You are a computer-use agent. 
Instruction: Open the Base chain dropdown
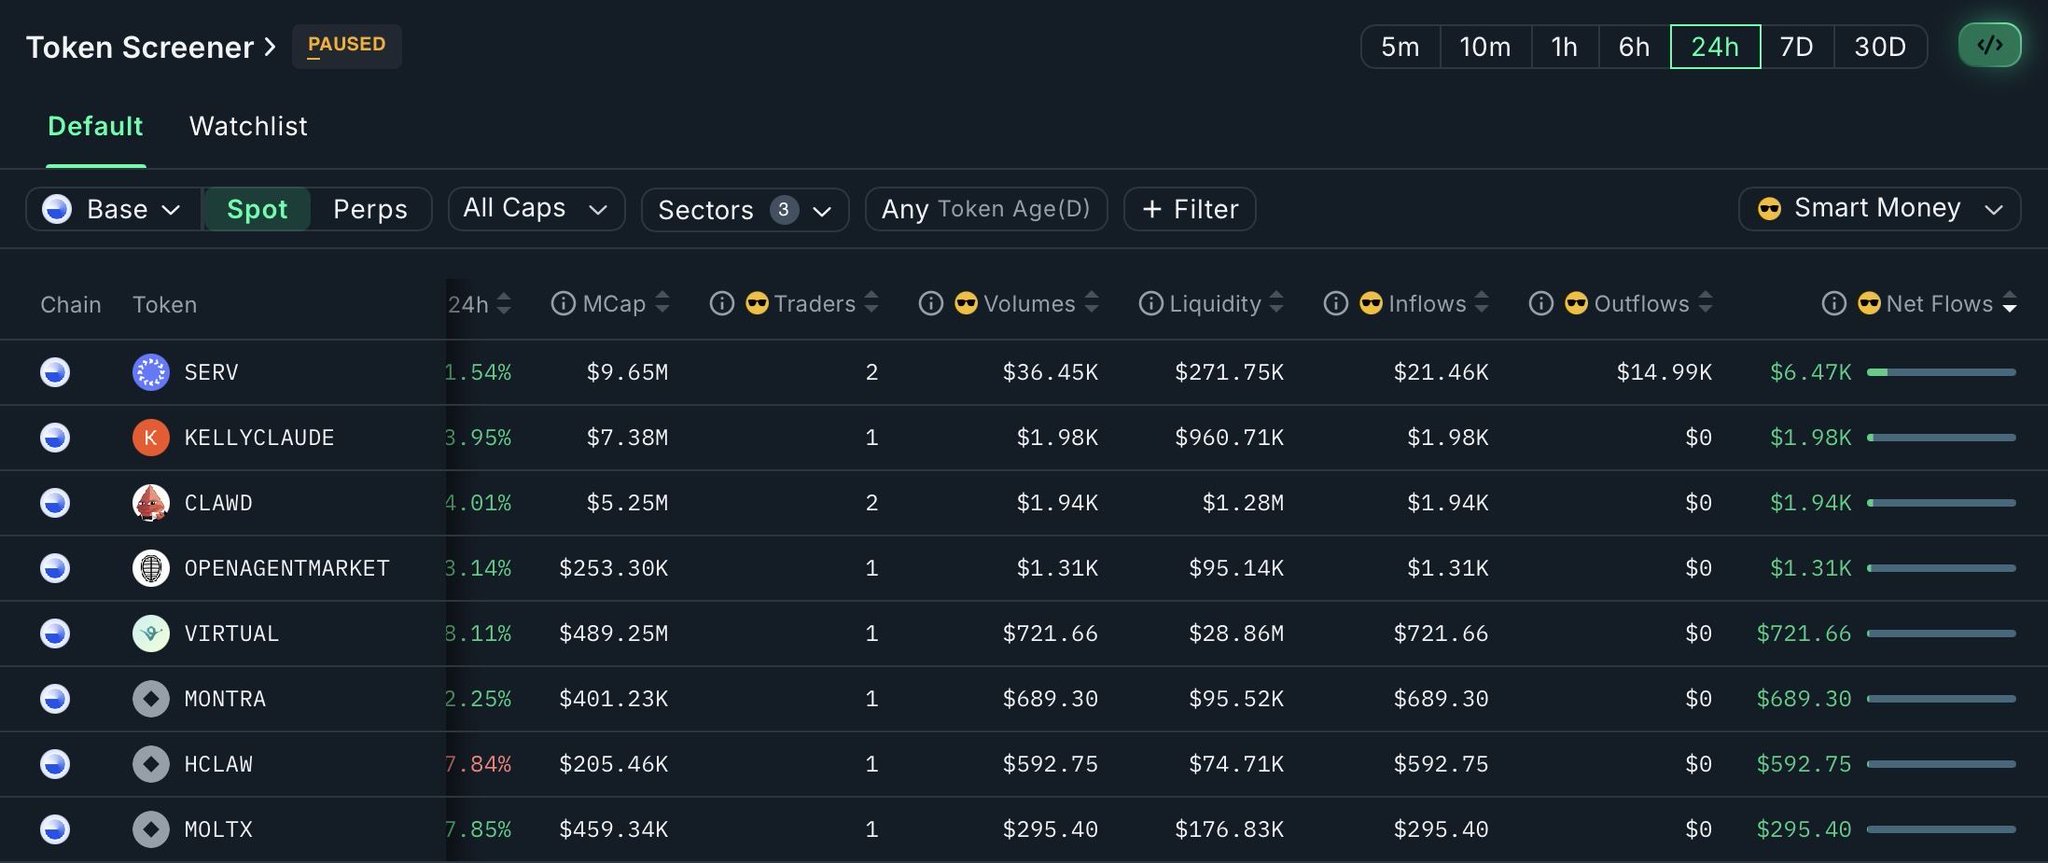tap(112, 209)
